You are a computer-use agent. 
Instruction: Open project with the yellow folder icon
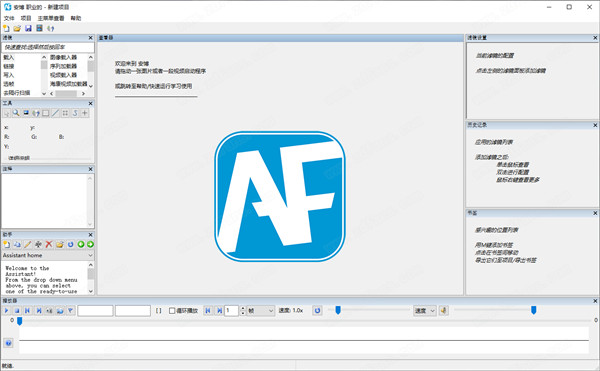point(17,28)
